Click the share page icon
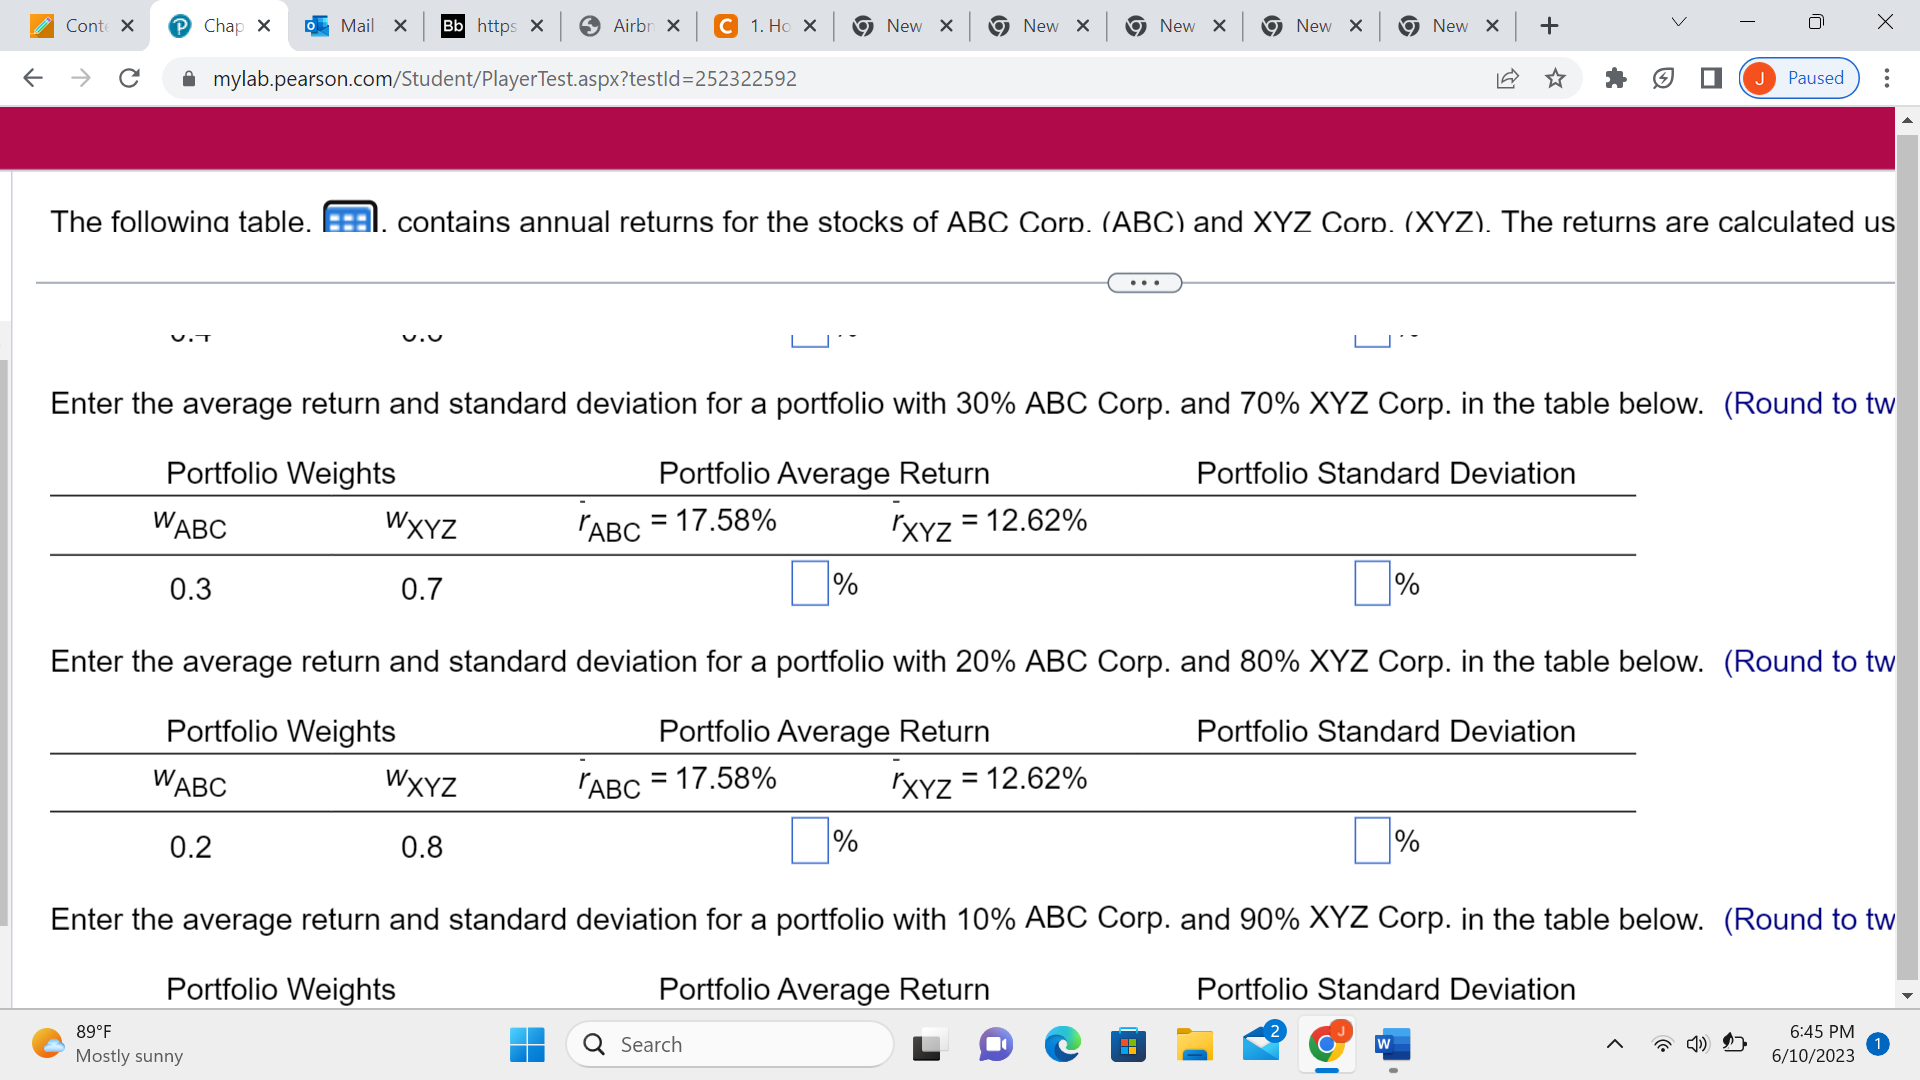This screenshot has width=1920, height=1080. 1507,78
